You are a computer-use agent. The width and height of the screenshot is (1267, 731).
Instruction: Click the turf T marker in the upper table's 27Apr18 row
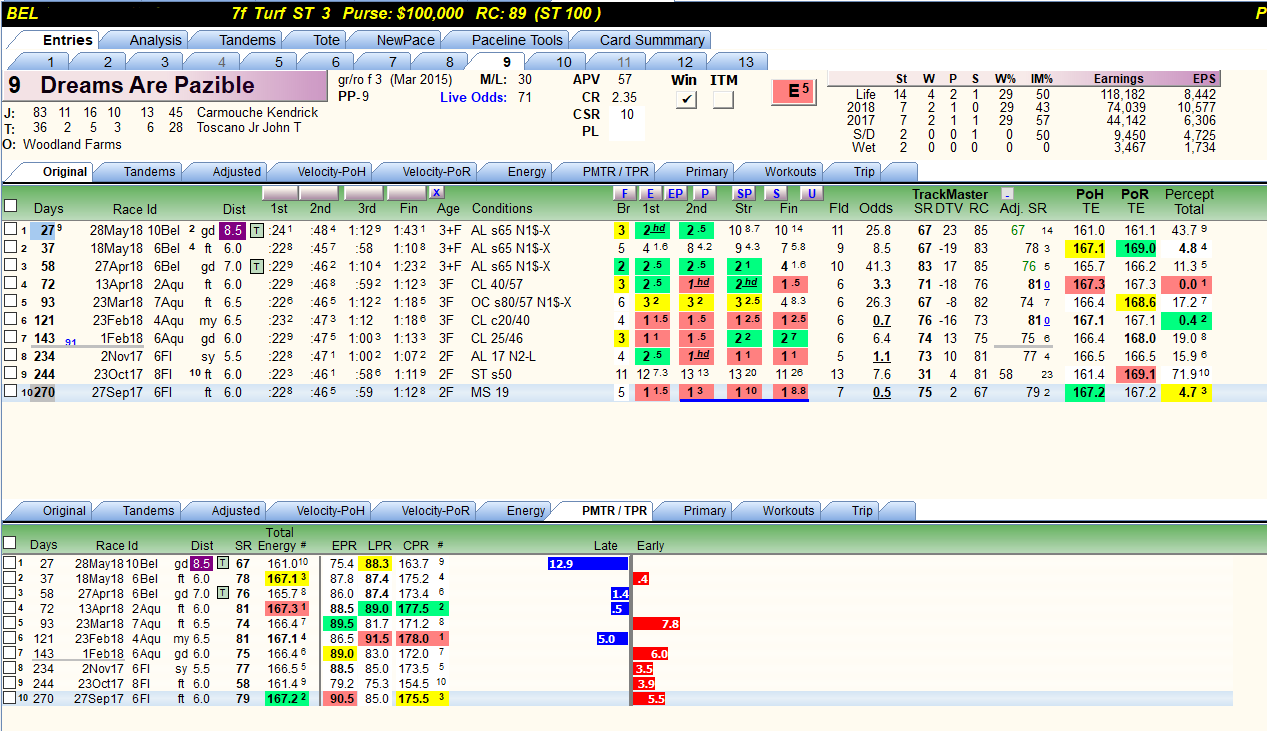pyautogui.click(x=257, y=267)
